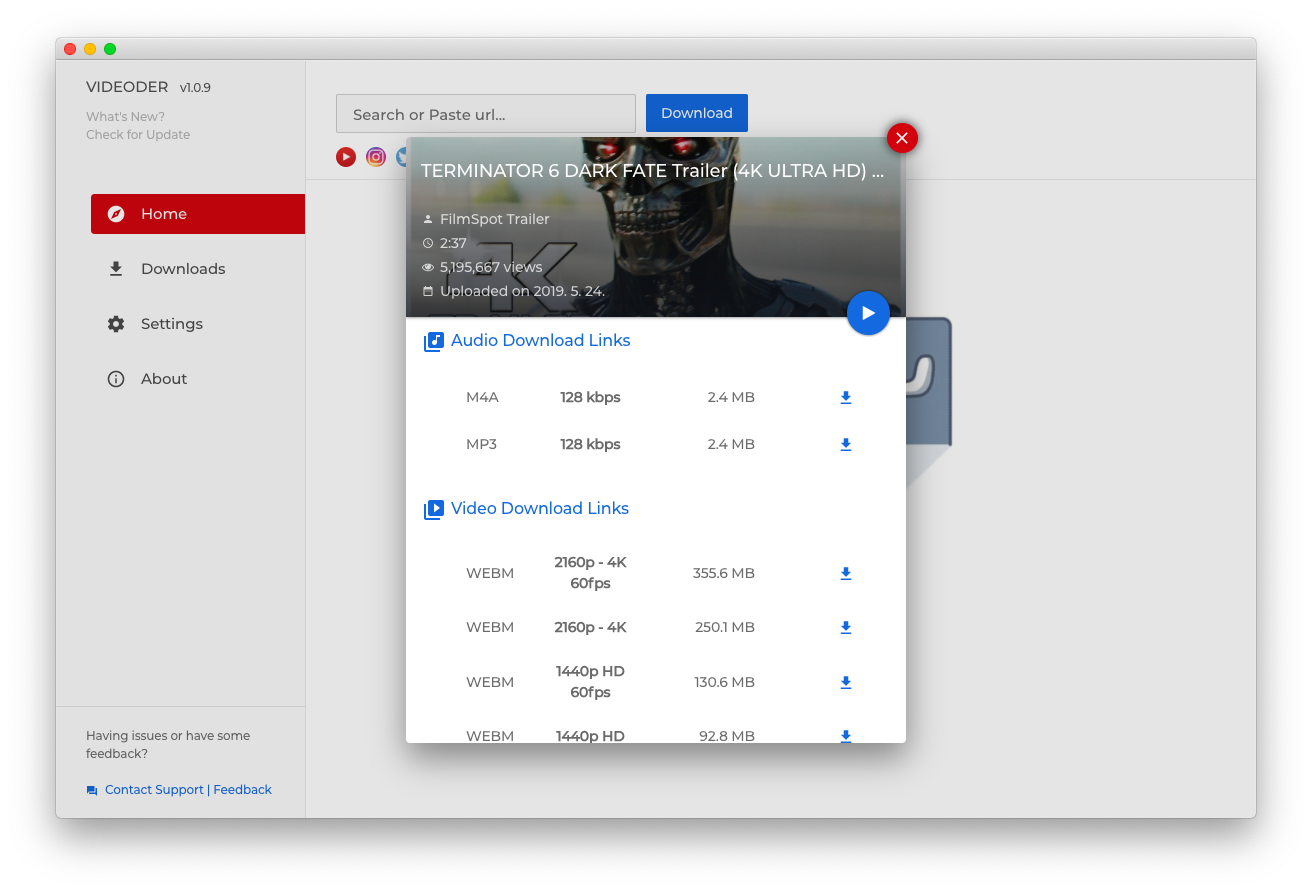Close the download links popup
The width and height of the screenshot is (1312, 892).
pyautogui.click(x=902, y=138)
